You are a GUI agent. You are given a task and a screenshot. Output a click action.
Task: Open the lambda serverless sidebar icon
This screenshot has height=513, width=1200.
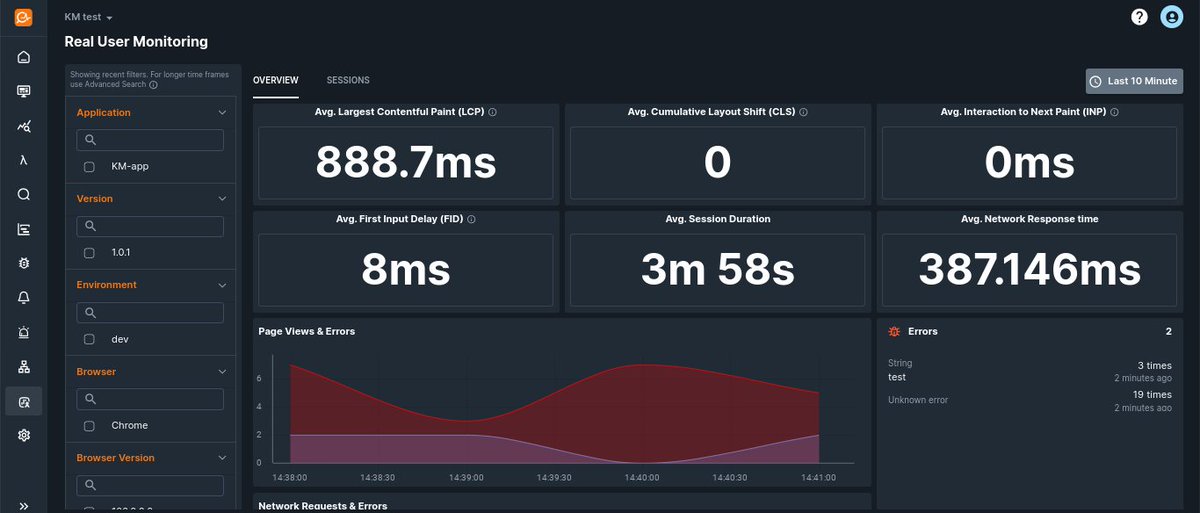[24, 160]
